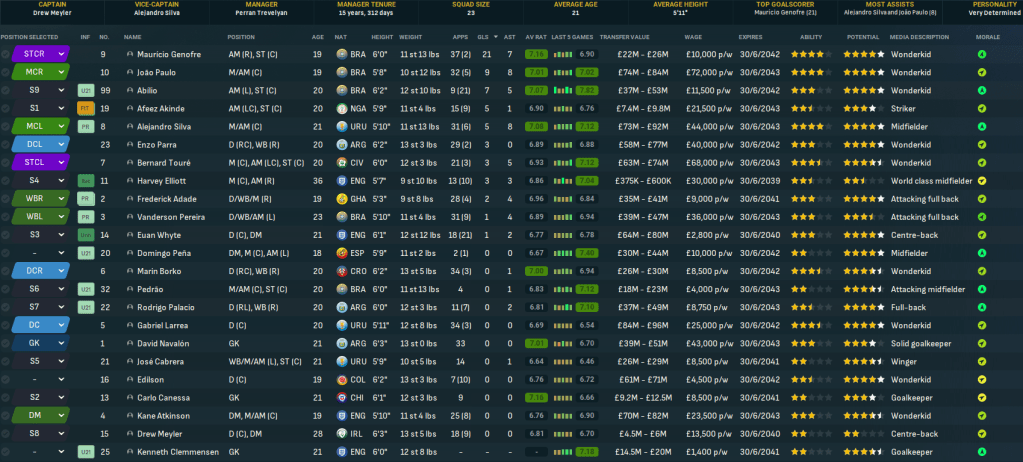
Task: Sort the table by GLS column header
Action: pyautogui.click(x=484, y=36)
